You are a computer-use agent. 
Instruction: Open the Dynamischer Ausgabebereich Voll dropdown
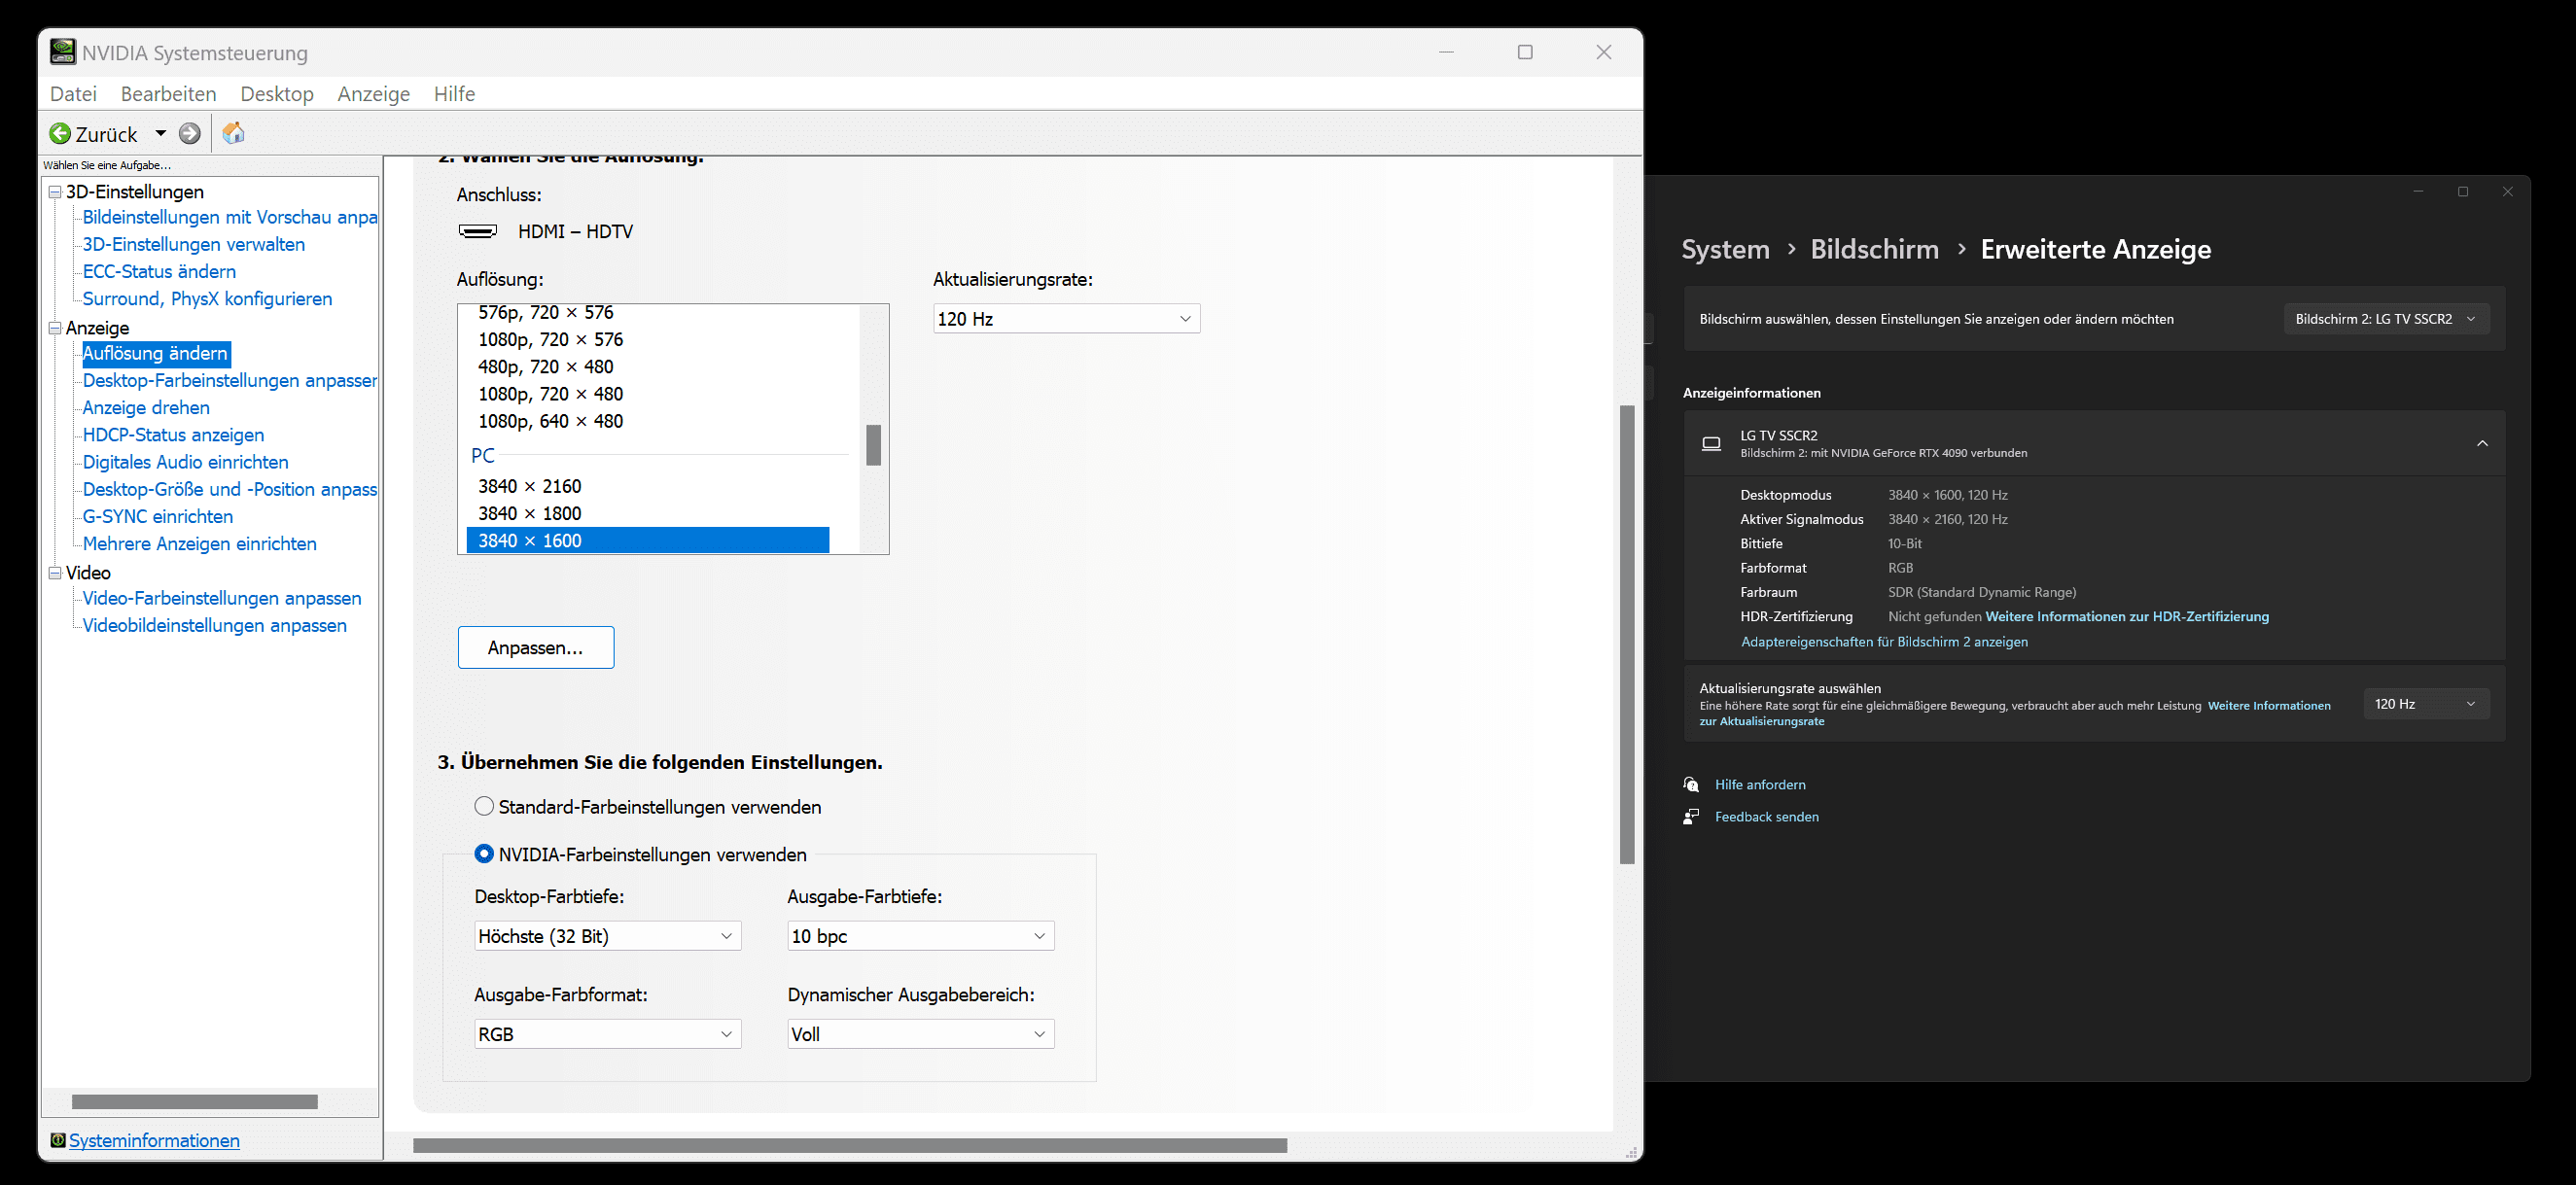[x=921, y=1034]
